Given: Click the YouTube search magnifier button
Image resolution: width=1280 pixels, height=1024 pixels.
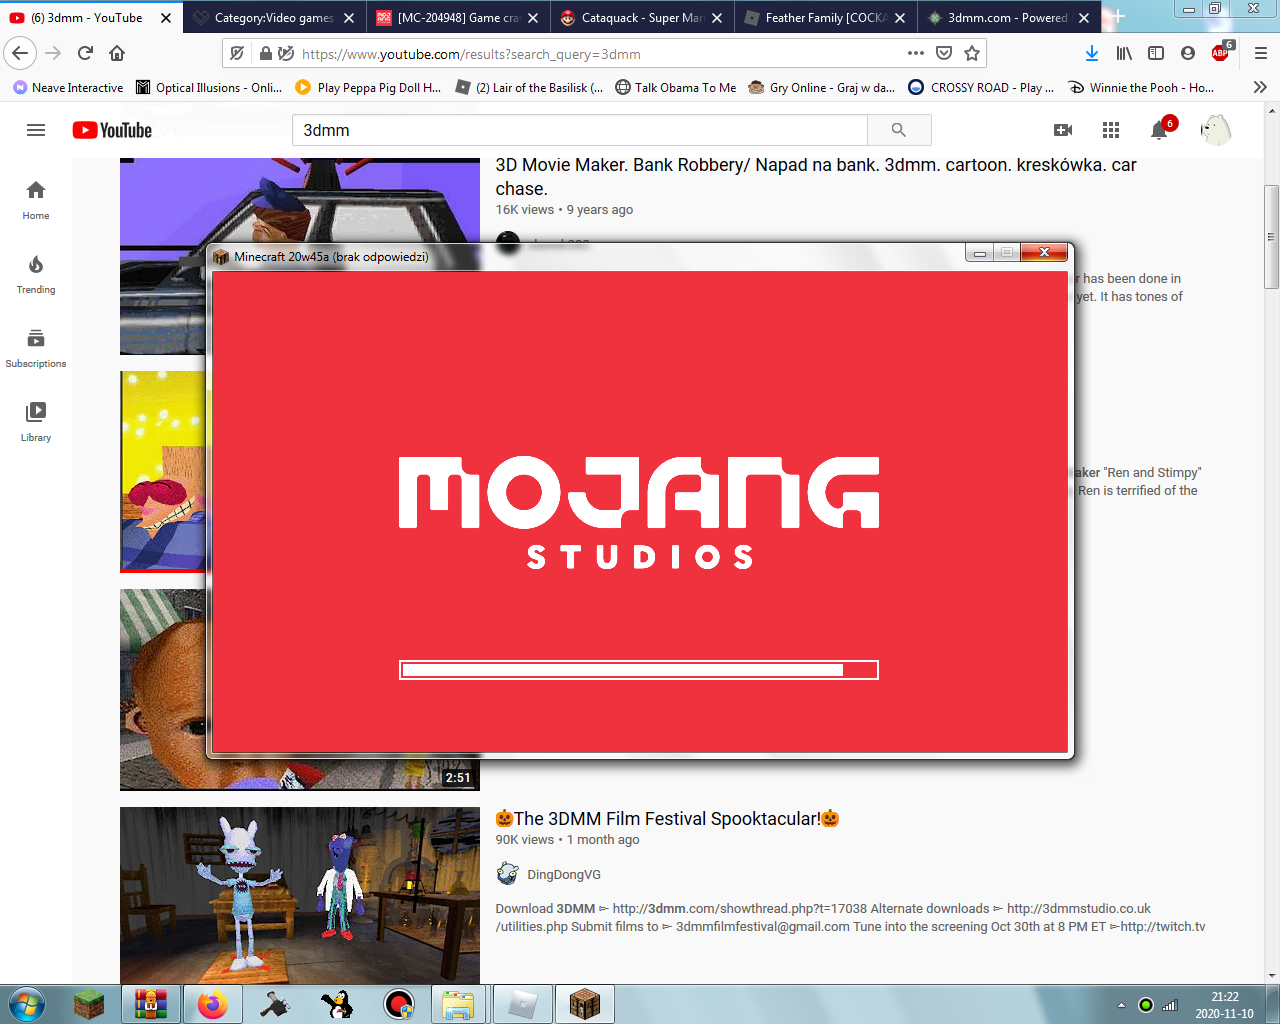Looking at the screenshot, I should 899,130.
